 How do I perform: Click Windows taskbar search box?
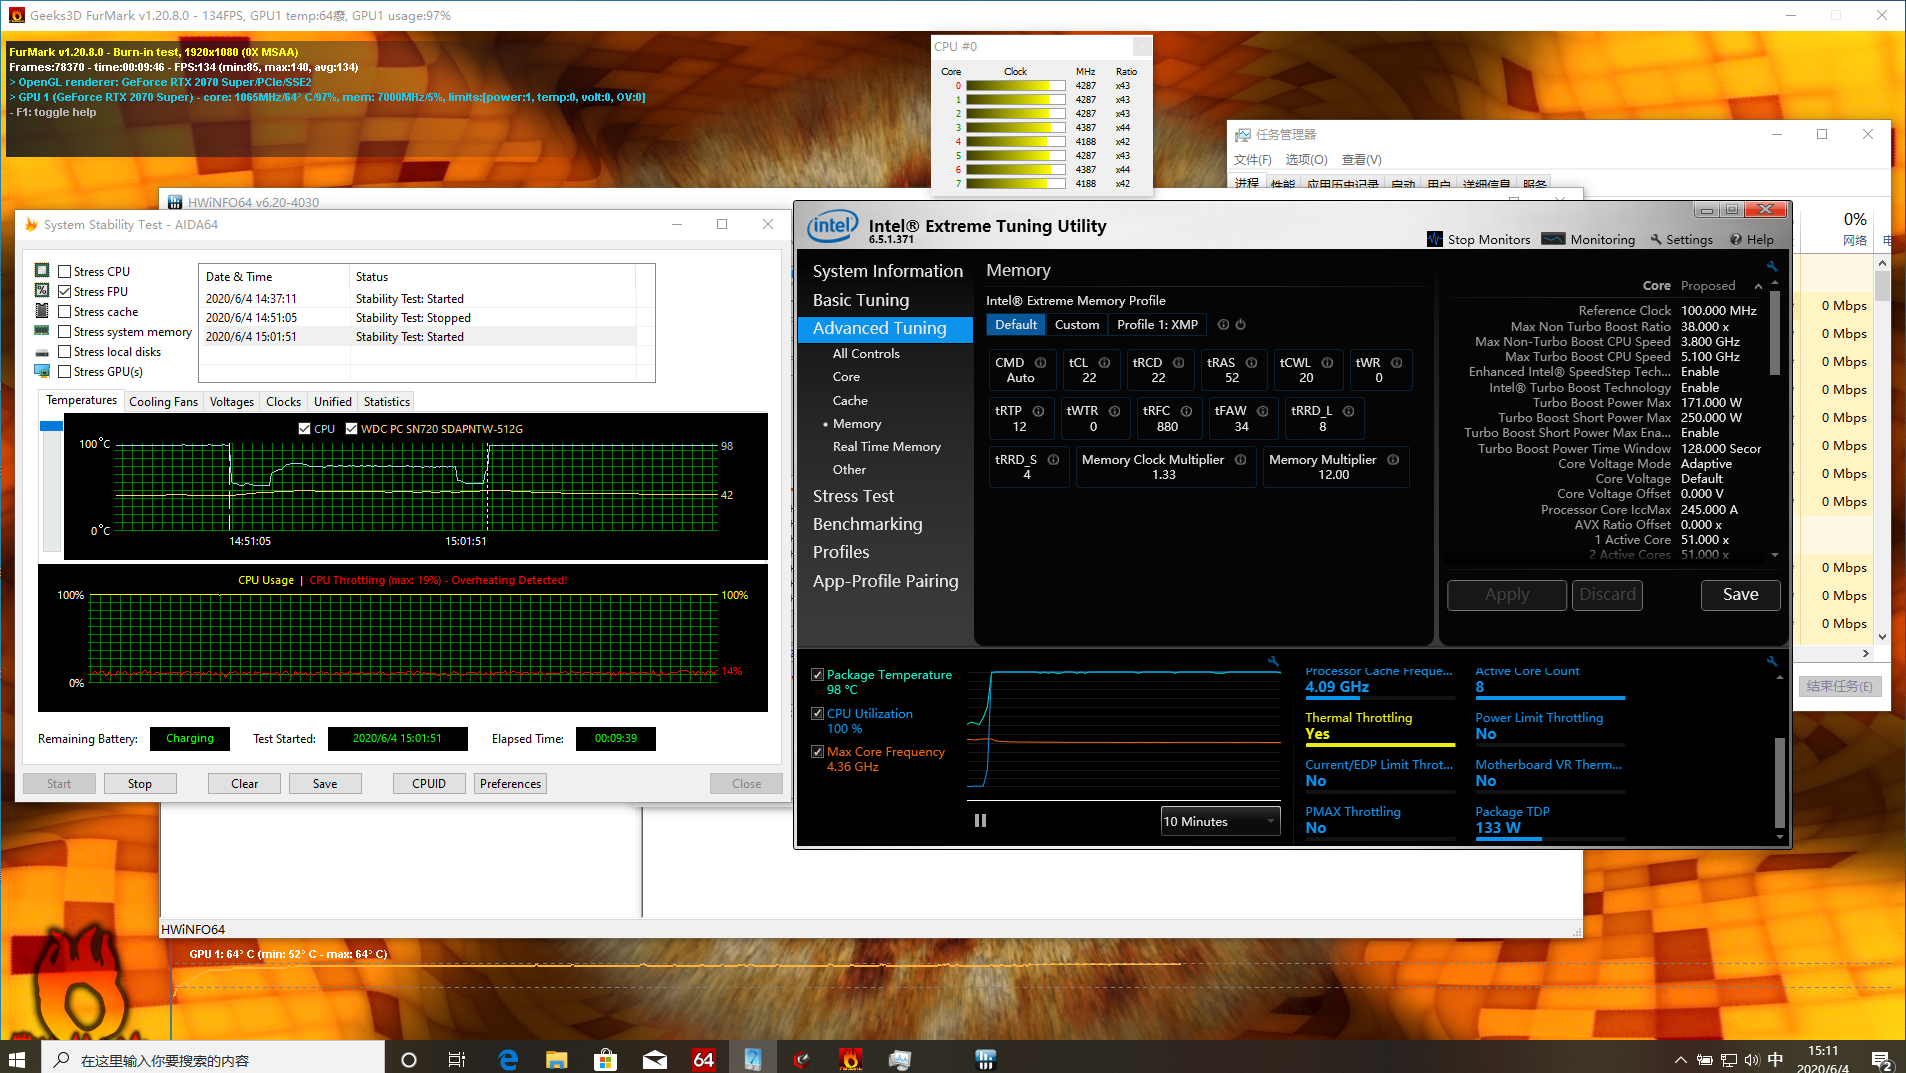coord(212,1059)
